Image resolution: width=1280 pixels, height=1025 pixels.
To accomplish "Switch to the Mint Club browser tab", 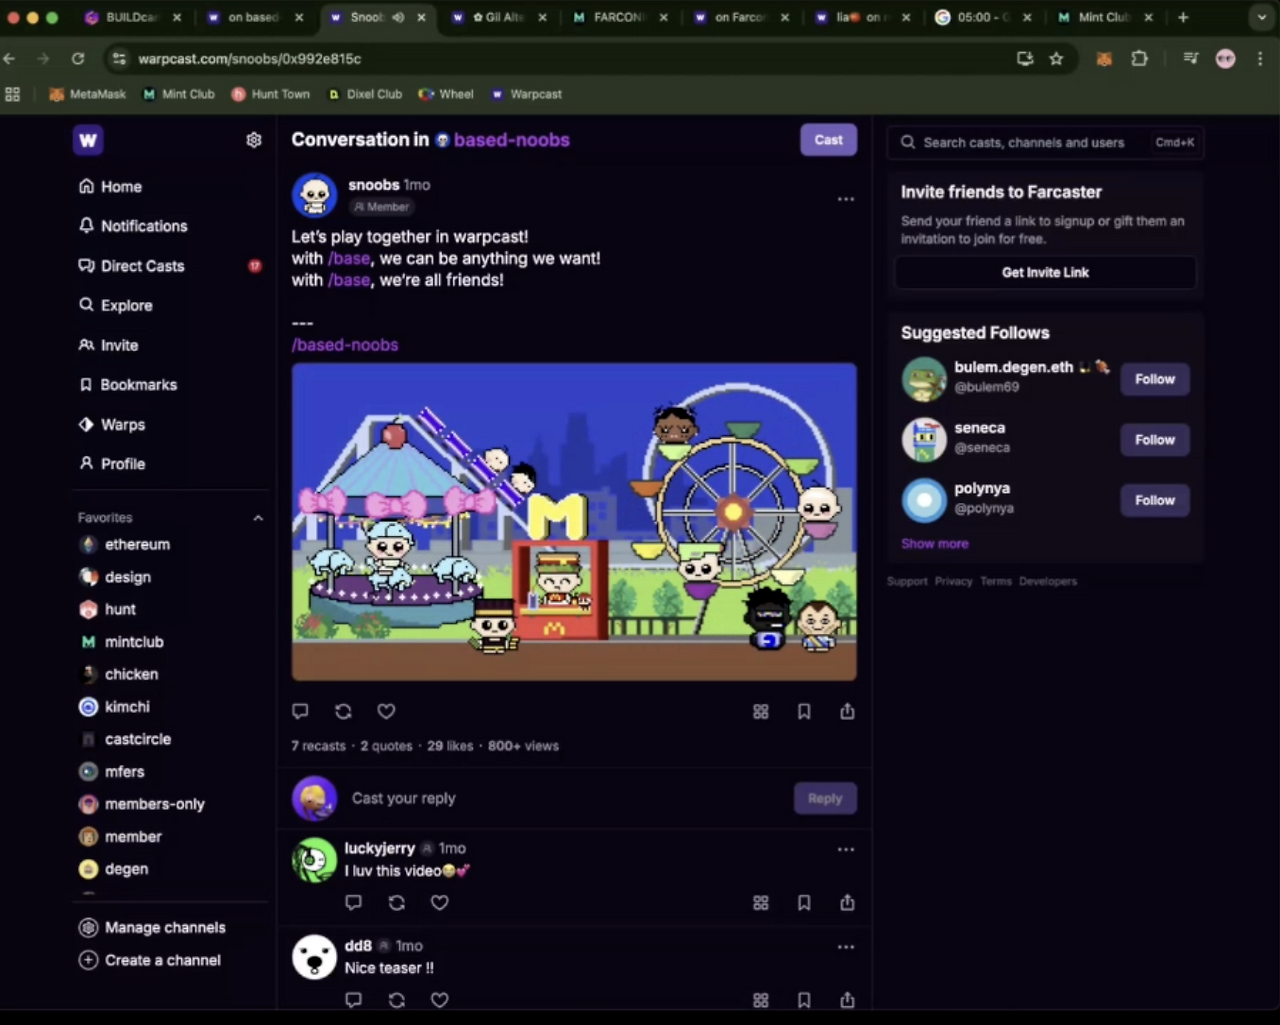I will [1105, 17].
